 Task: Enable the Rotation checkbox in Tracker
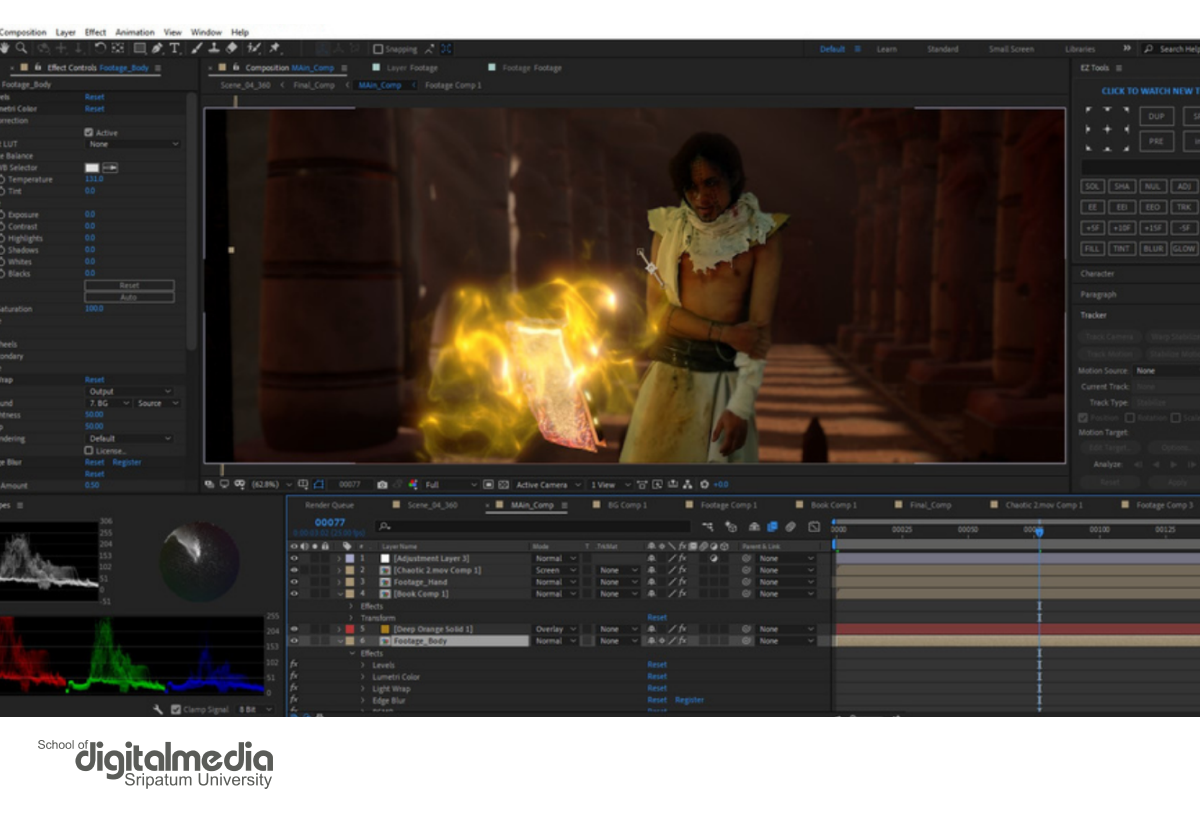click(1130, 417)
